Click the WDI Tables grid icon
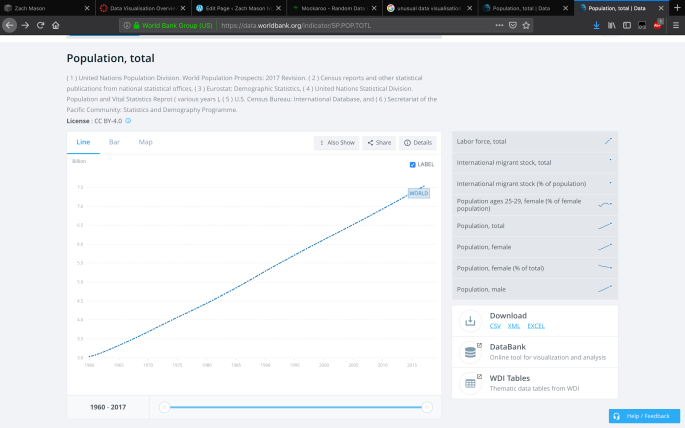 click(x=470, y=383)
